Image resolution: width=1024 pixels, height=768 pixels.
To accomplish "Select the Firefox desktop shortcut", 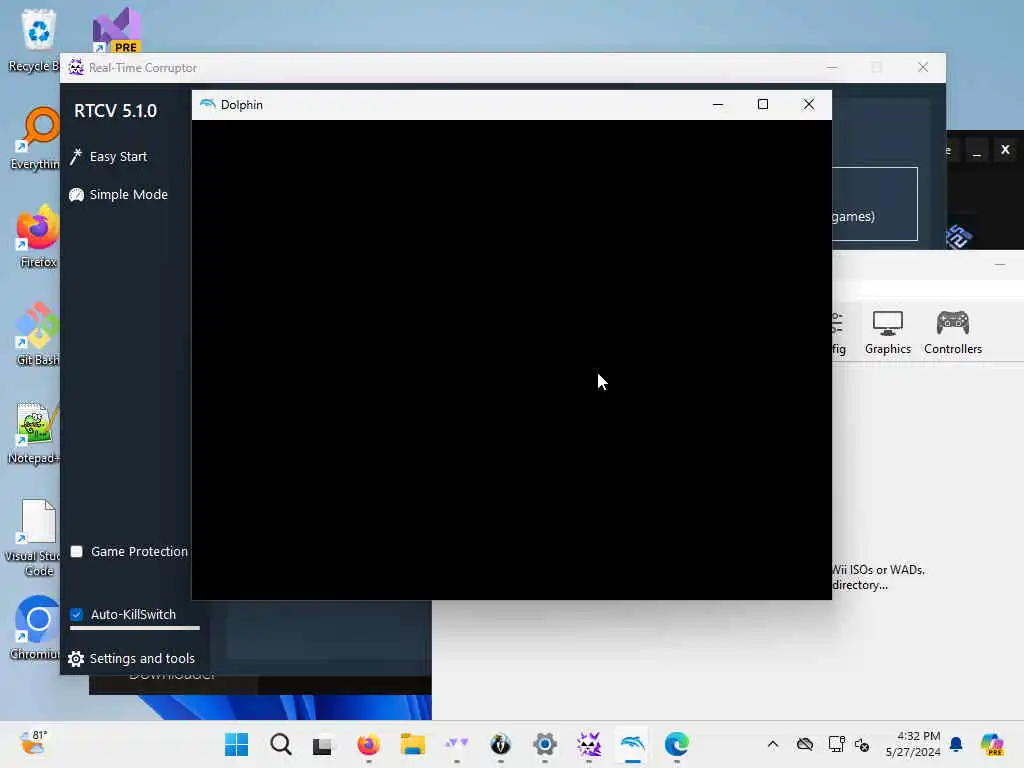I will point(38,236).
